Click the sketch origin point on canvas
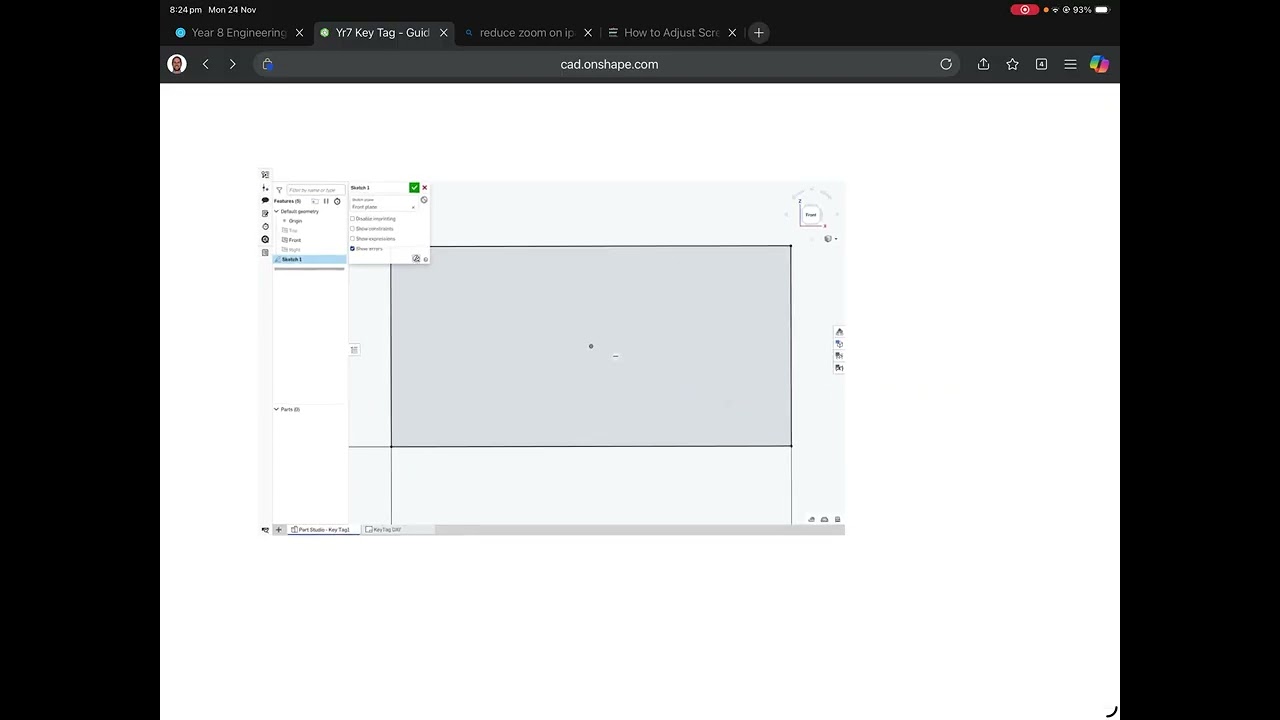The width and height of the screenshot is (1280, 720). (x=591, y=346)
